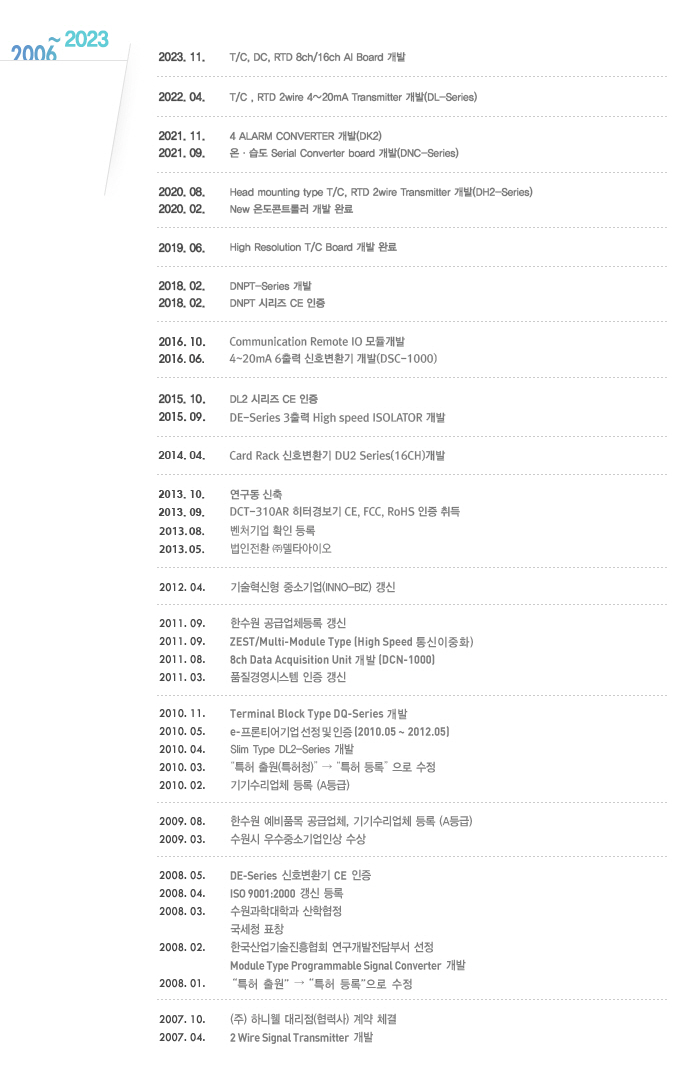Screen dimensions: 675x1079
Task: Click the DCT-310AR CE, FCC, RoHS line
Action: 345,511
